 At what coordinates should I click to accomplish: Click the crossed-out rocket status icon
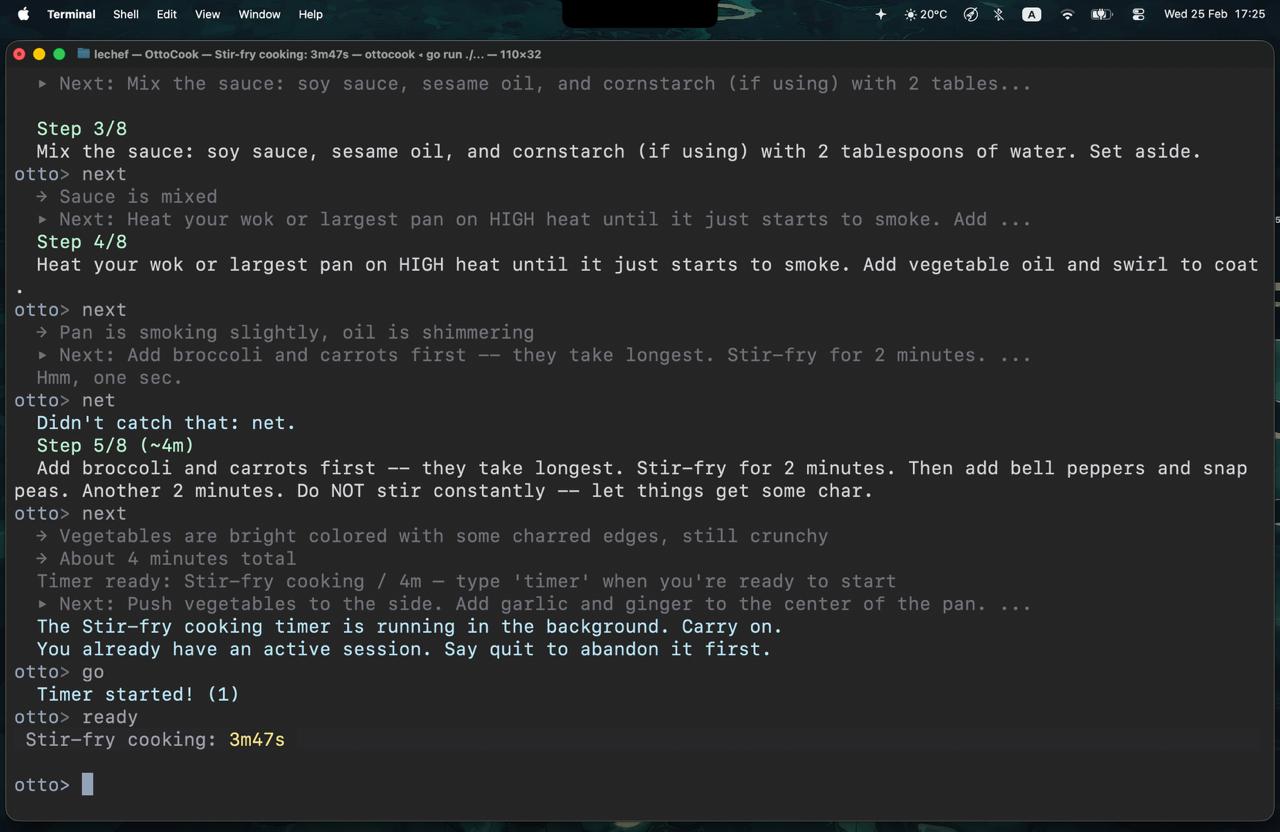click(970, 14)
